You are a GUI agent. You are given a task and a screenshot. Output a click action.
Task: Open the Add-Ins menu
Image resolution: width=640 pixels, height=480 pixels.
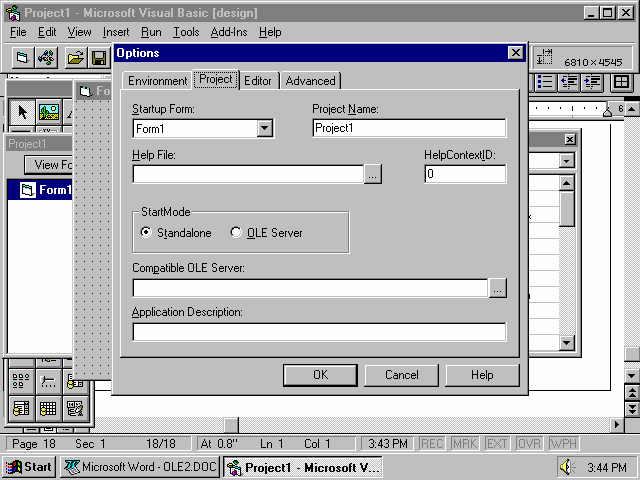coord(229,32)
